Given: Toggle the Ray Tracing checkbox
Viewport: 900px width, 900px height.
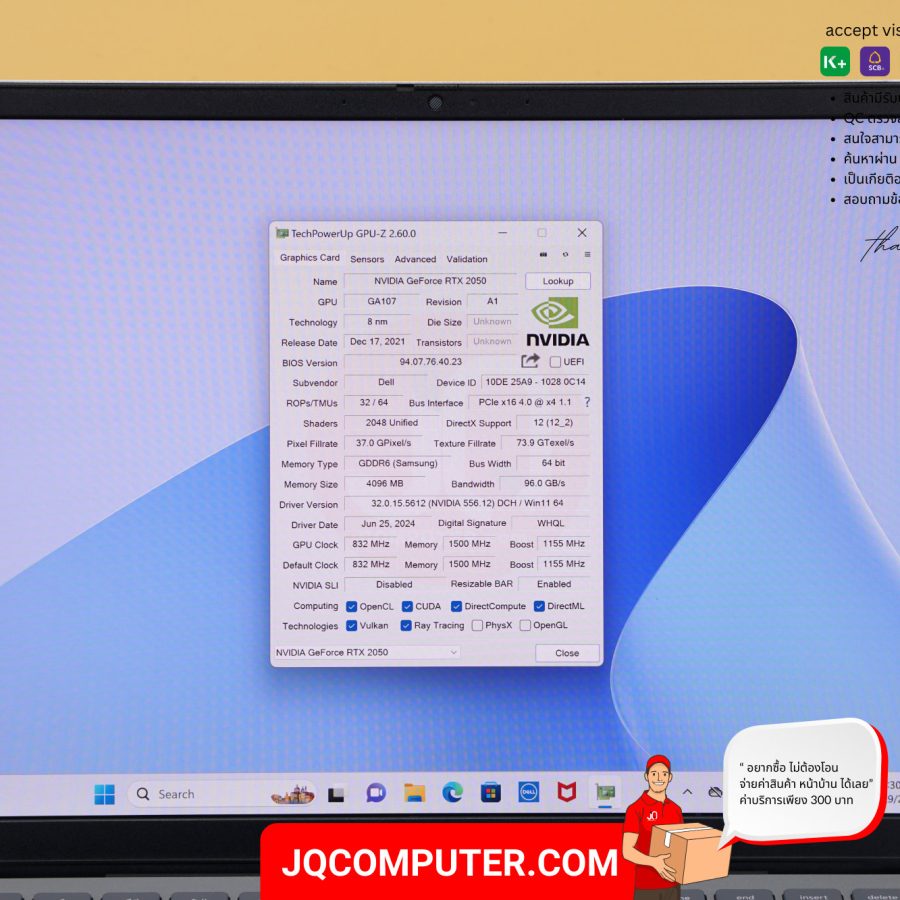Looking at the screenshot, I should pyautogui.click(x=406, y=626).
